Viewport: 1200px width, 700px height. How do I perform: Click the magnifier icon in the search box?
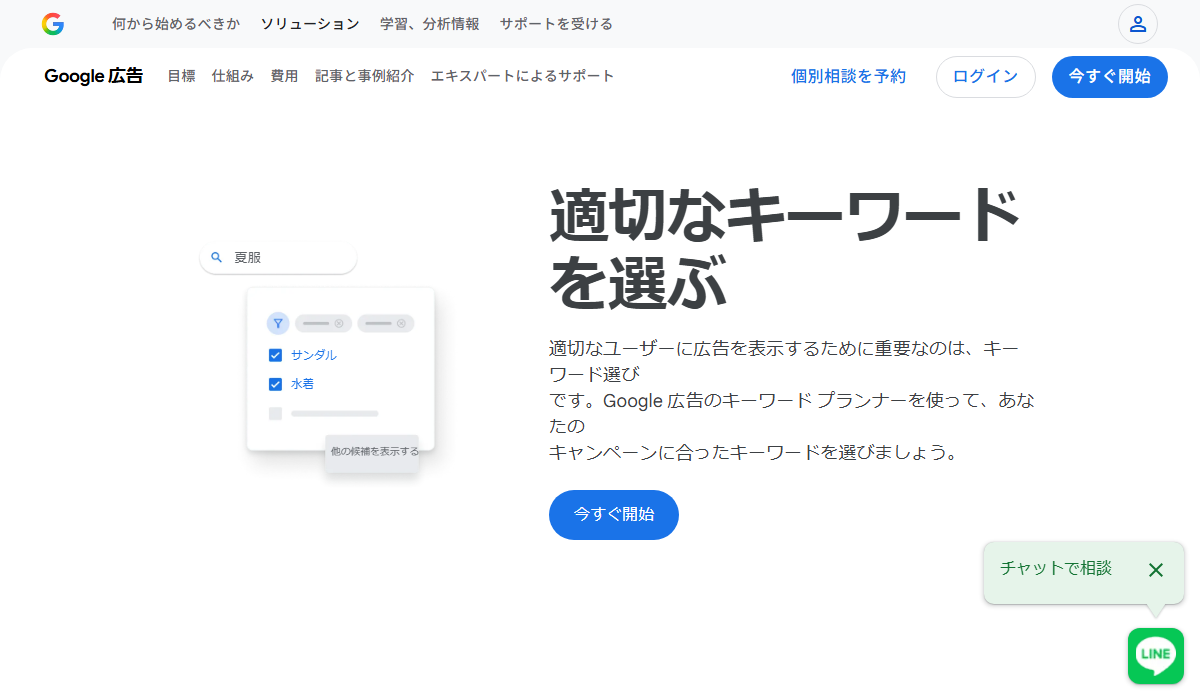(x=217, y=257)
